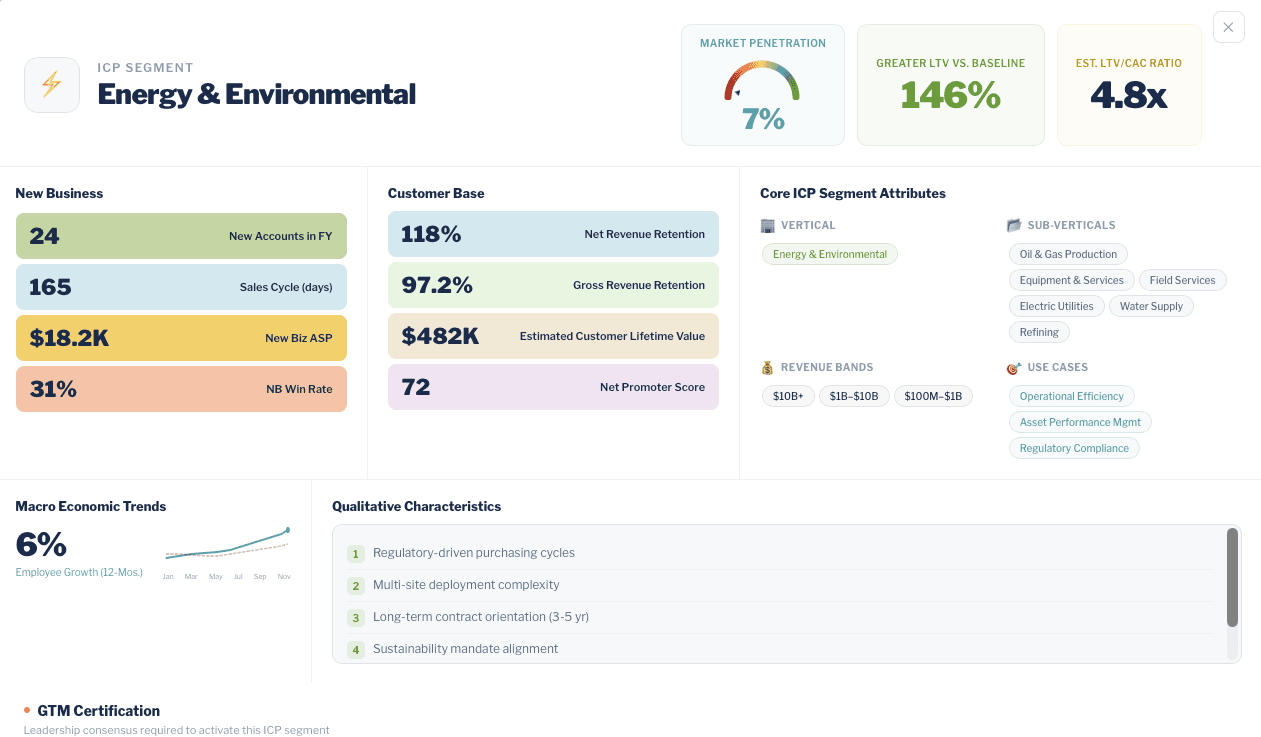Click badge 4 beside Sustainability mandate alignment

click(356, 649)
